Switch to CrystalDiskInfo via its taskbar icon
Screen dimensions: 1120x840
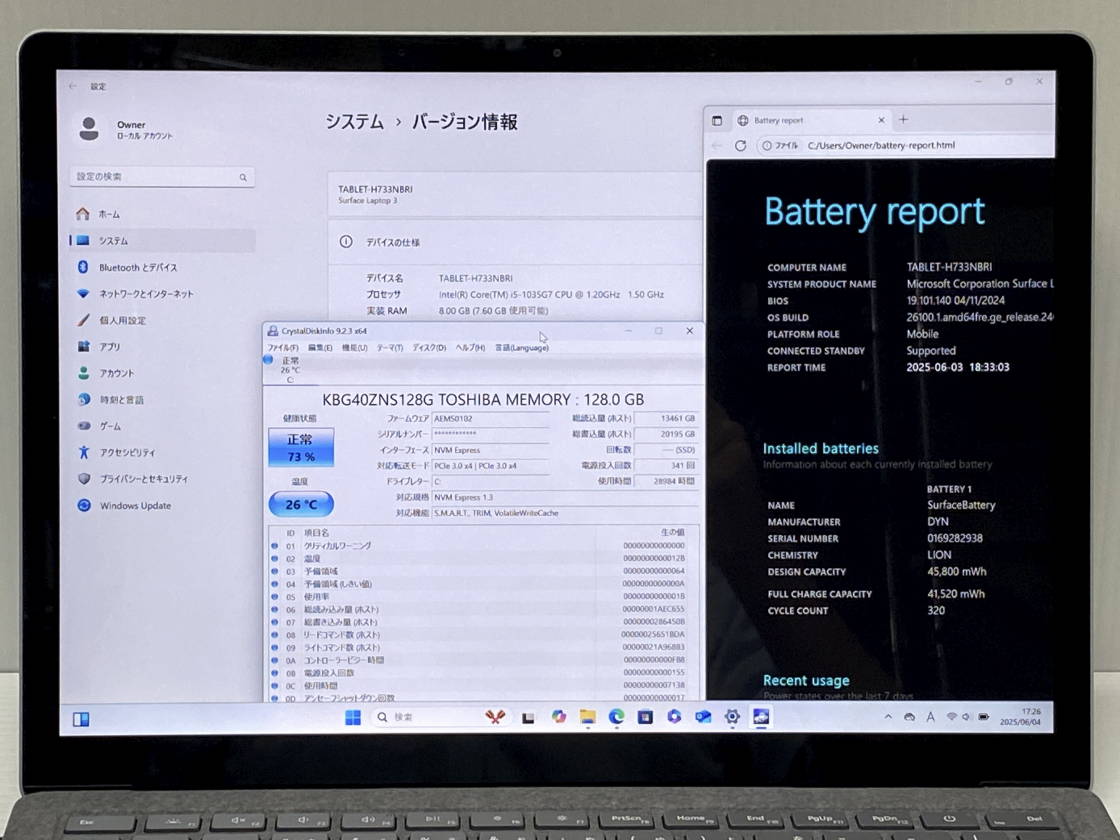point(761,716)
